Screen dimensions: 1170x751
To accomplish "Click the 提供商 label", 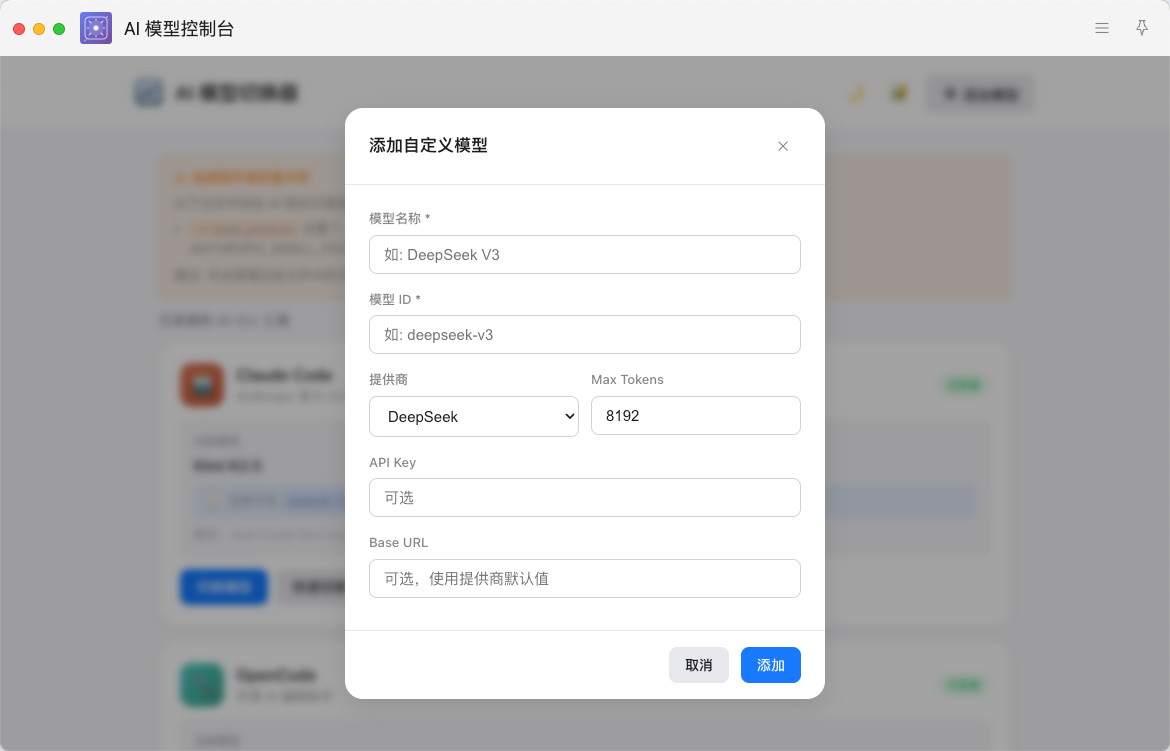I will pos(388,379).
